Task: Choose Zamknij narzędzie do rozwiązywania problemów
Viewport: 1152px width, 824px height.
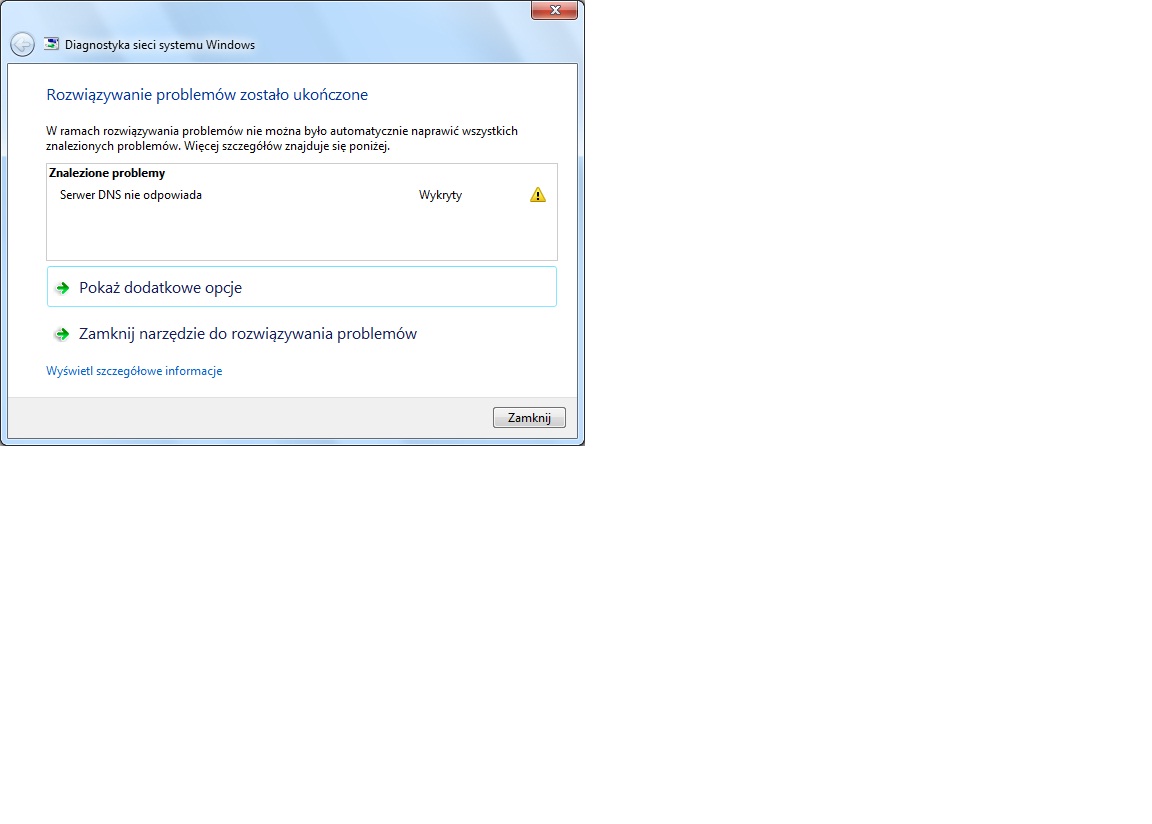Action: [x=248, y=333]
